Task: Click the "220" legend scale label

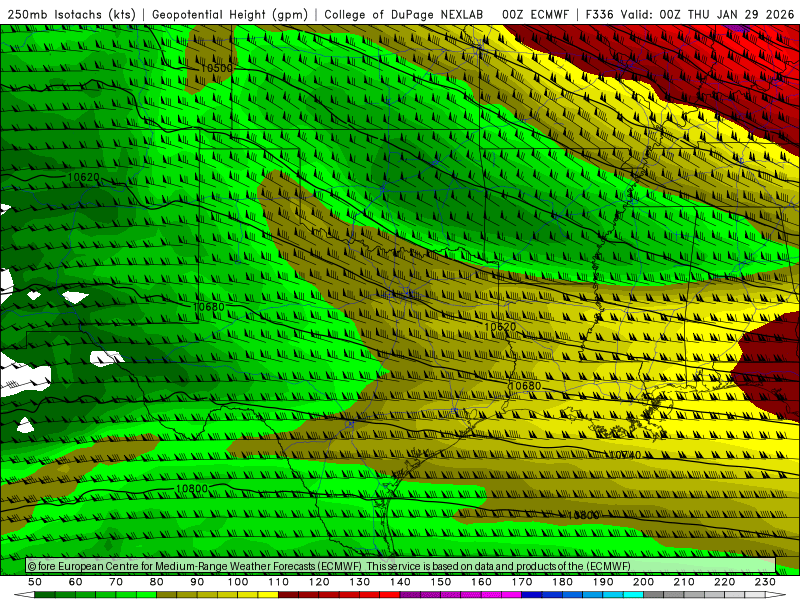Action: [x=724, y=582]
